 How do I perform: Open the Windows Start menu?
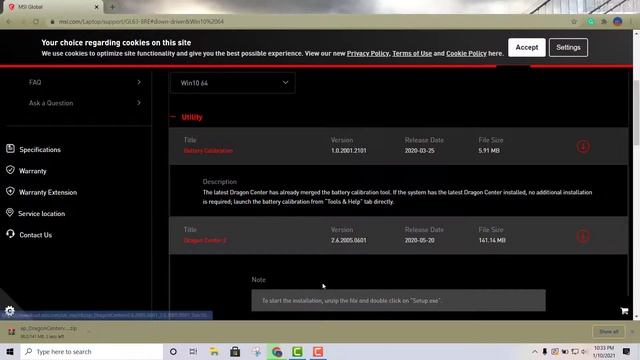click(x=10, y=351)
